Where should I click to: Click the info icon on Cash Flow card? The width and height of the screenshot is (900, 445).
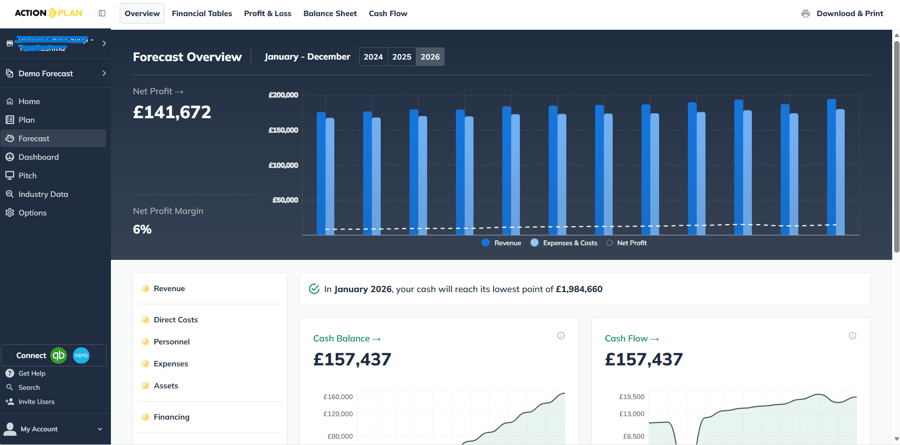(x=852, y=336)
